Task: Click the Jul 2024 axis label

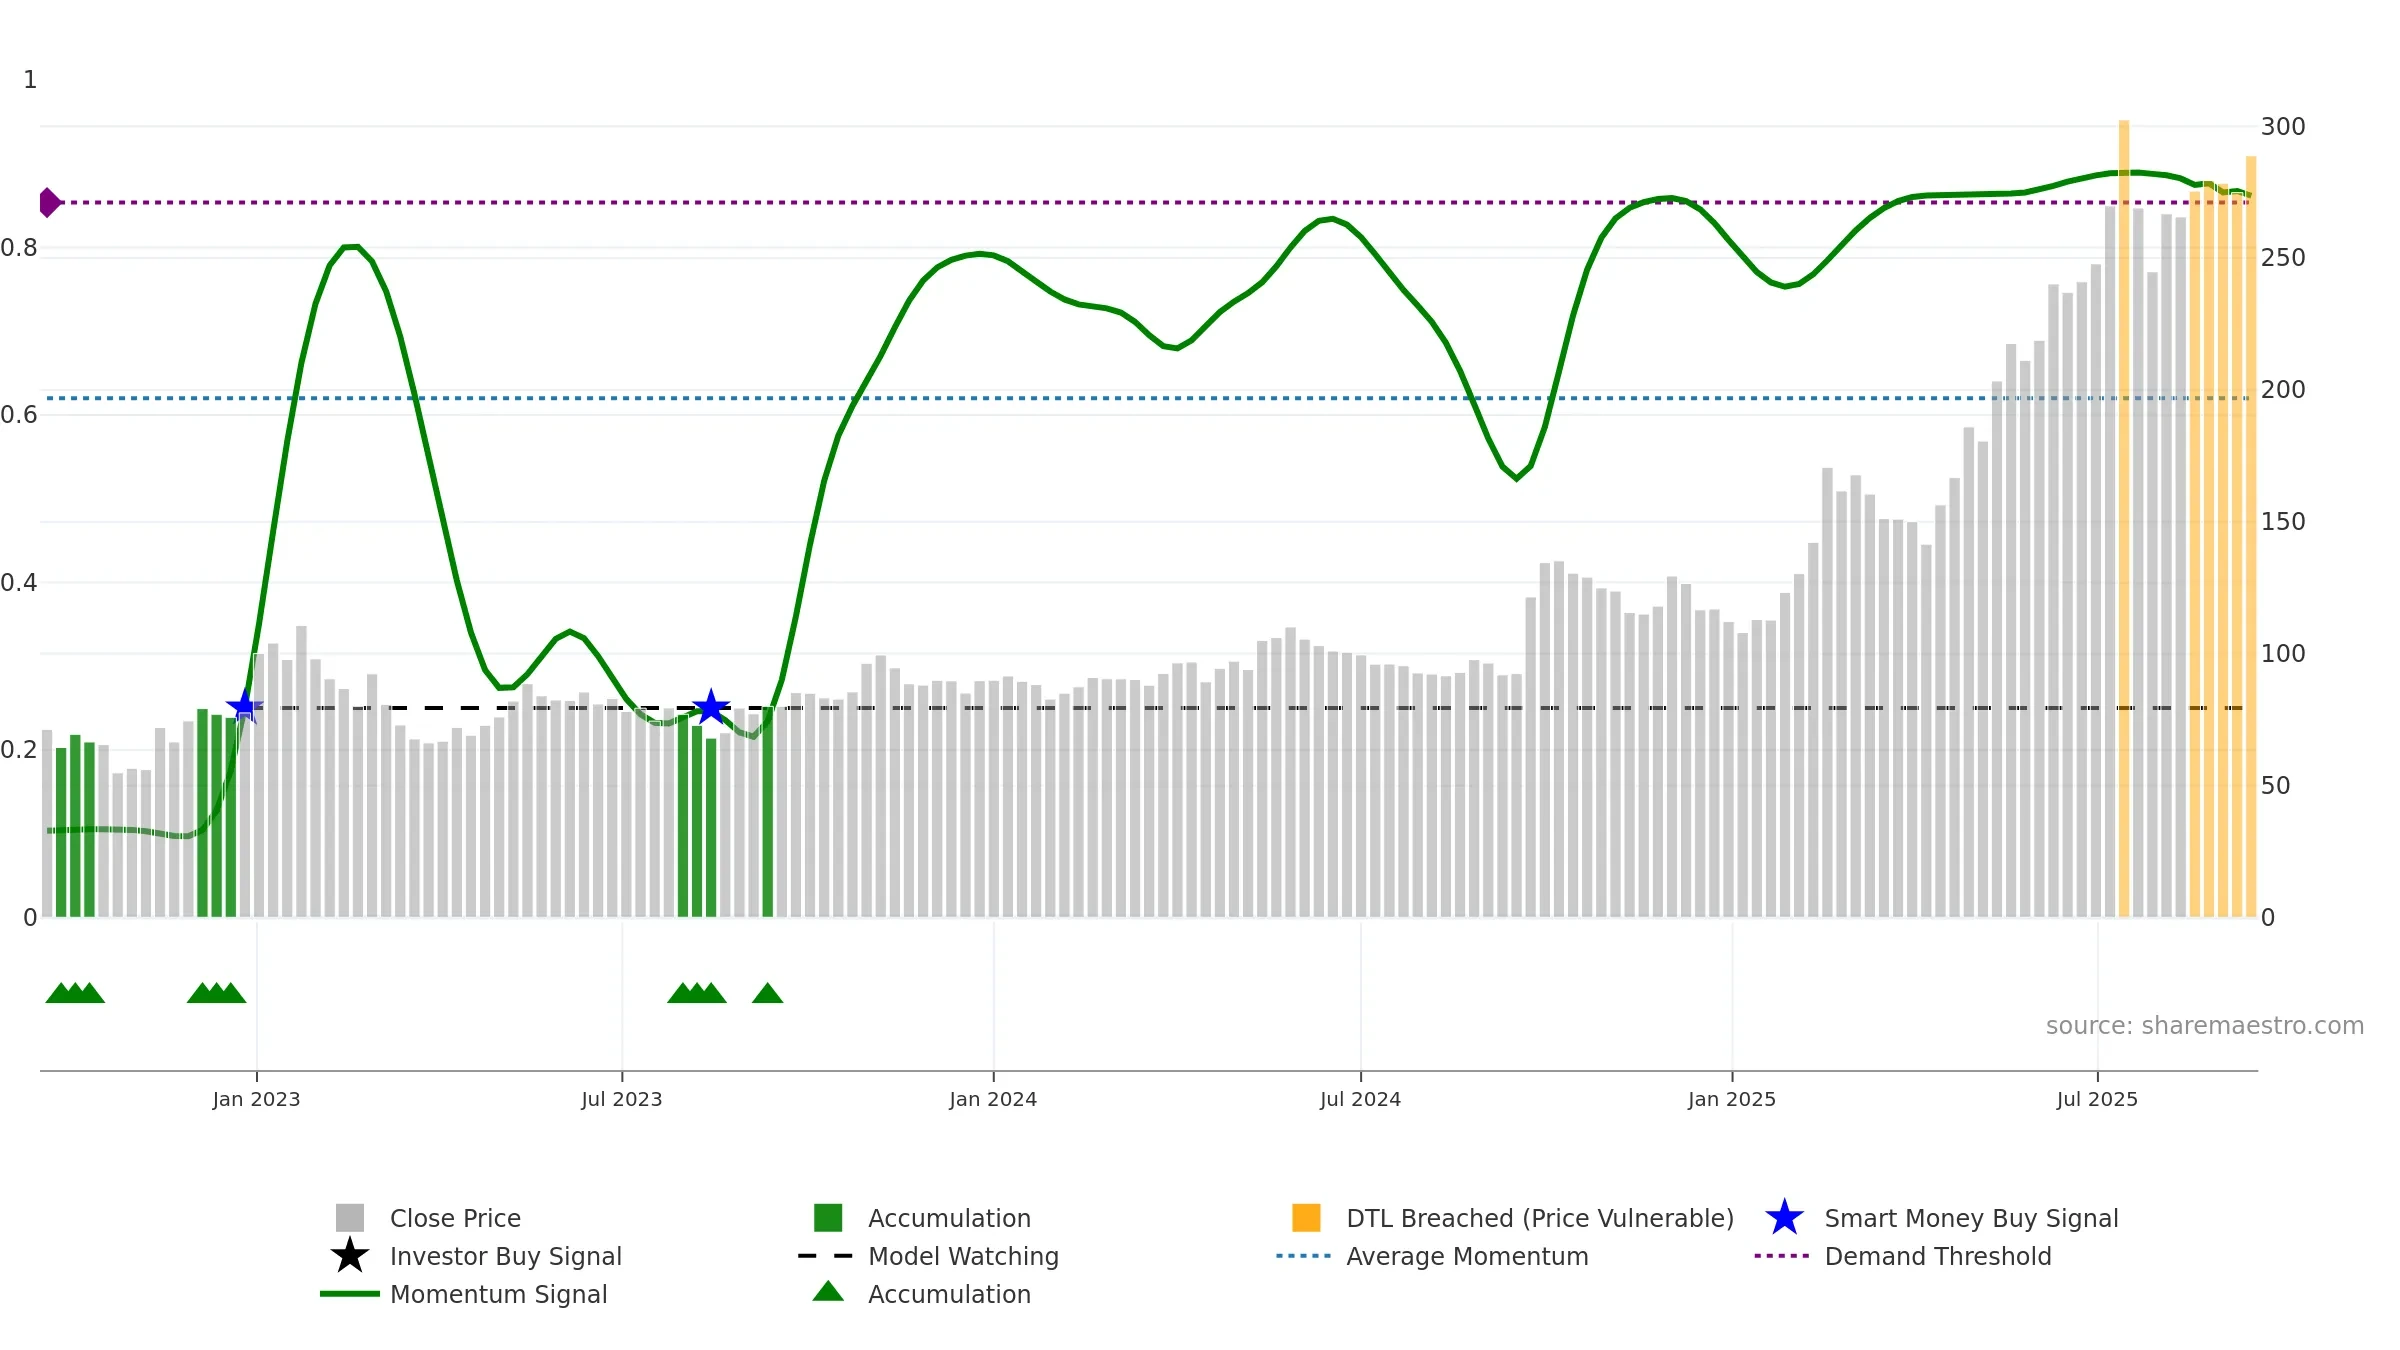Action: (1360, 1099)
